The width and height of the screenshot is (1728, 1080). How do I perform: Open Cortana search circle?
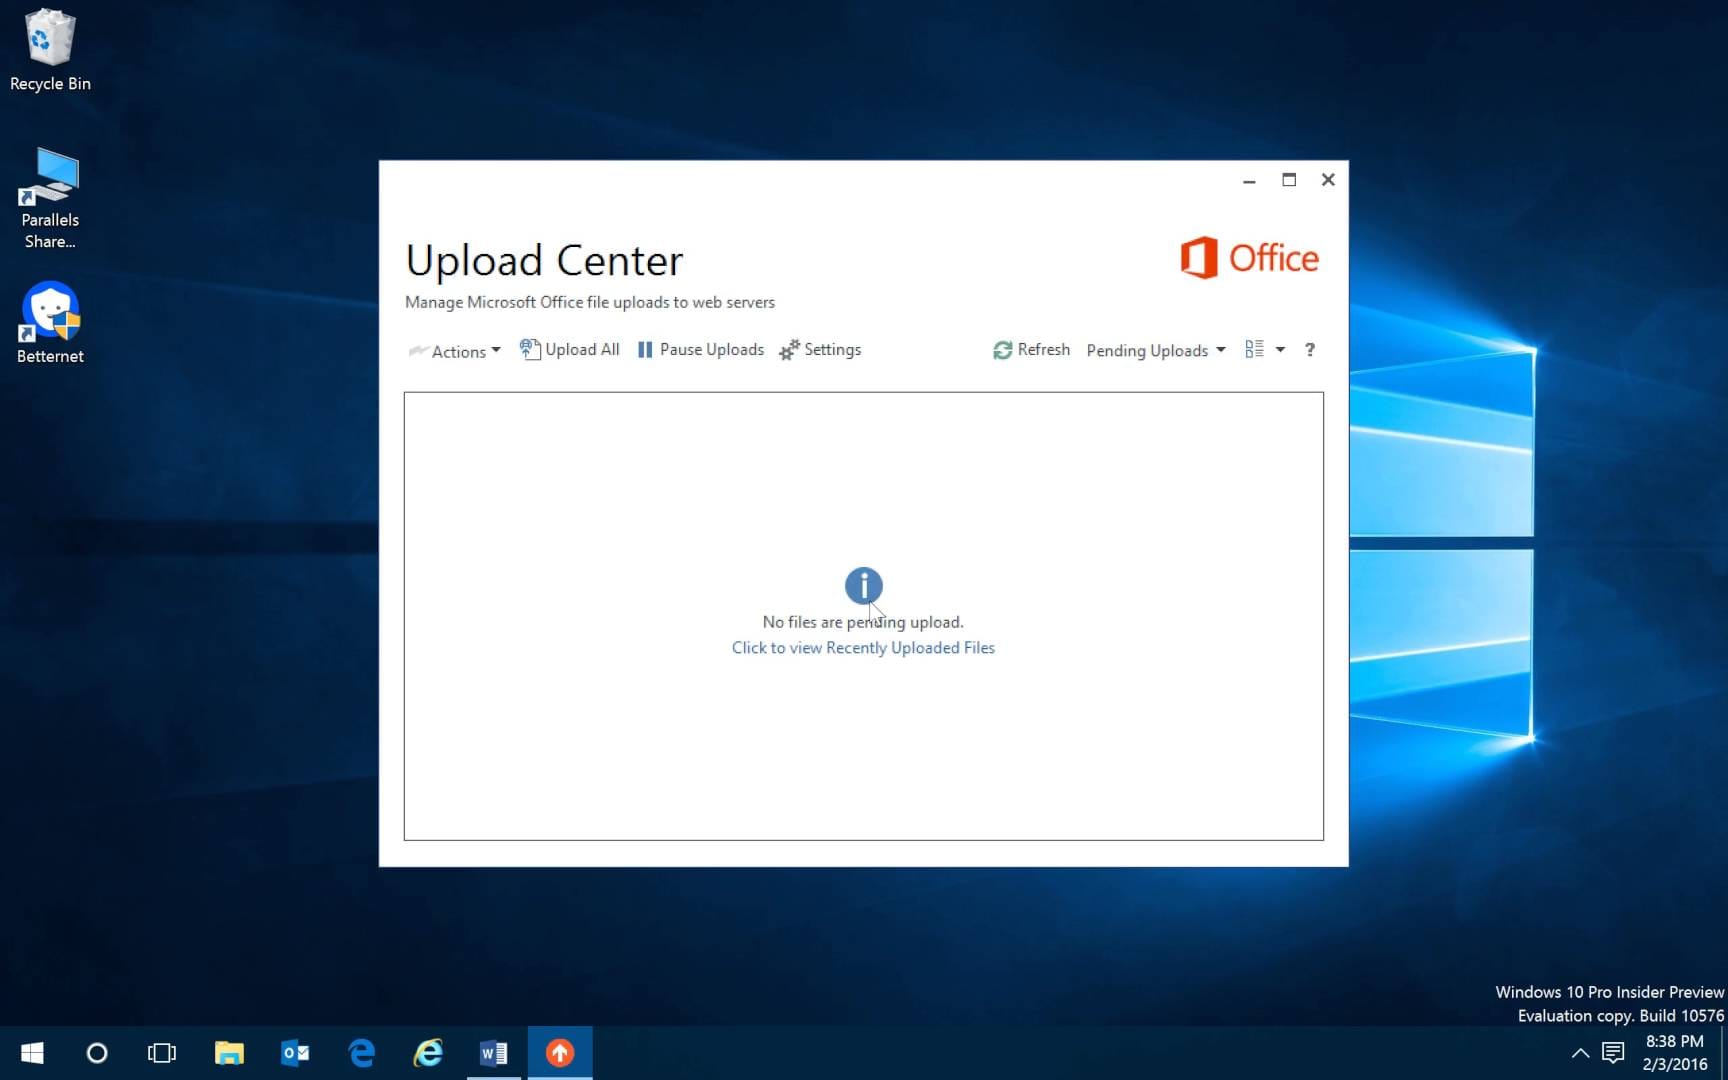97,1053
